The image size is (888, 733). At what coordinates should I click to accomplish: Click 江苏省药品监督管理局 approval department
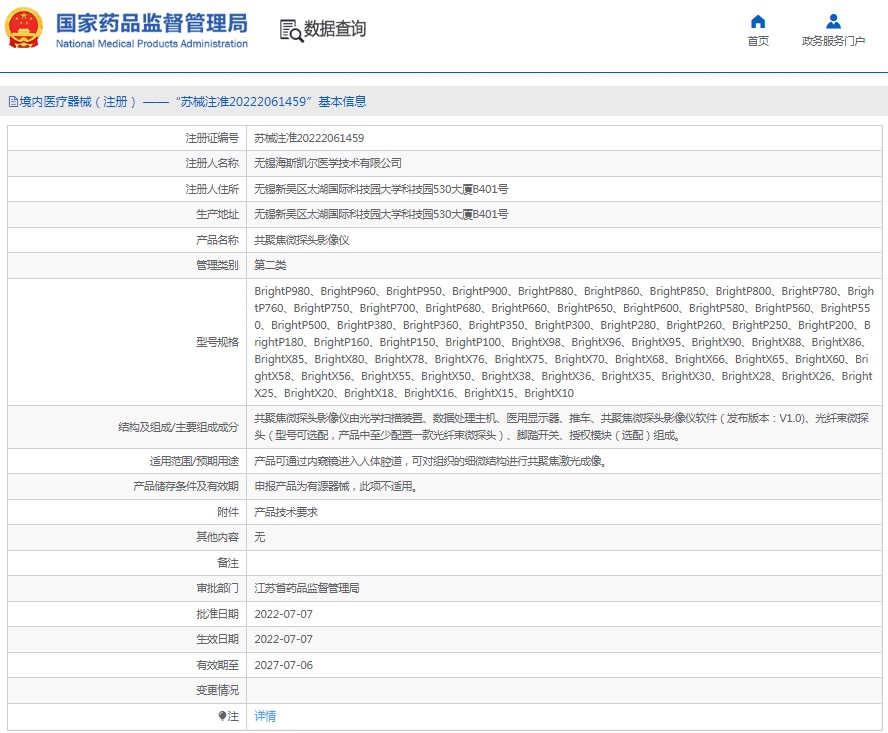pos(307,588)
